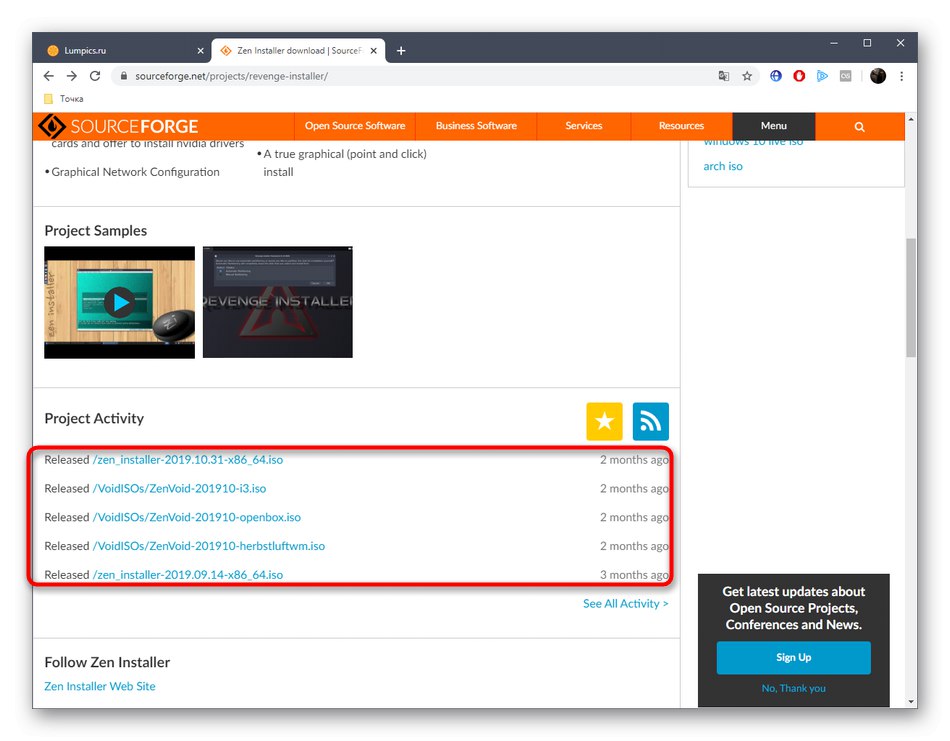Click the Sign Up button
The image size is (950, 741).
794,657
